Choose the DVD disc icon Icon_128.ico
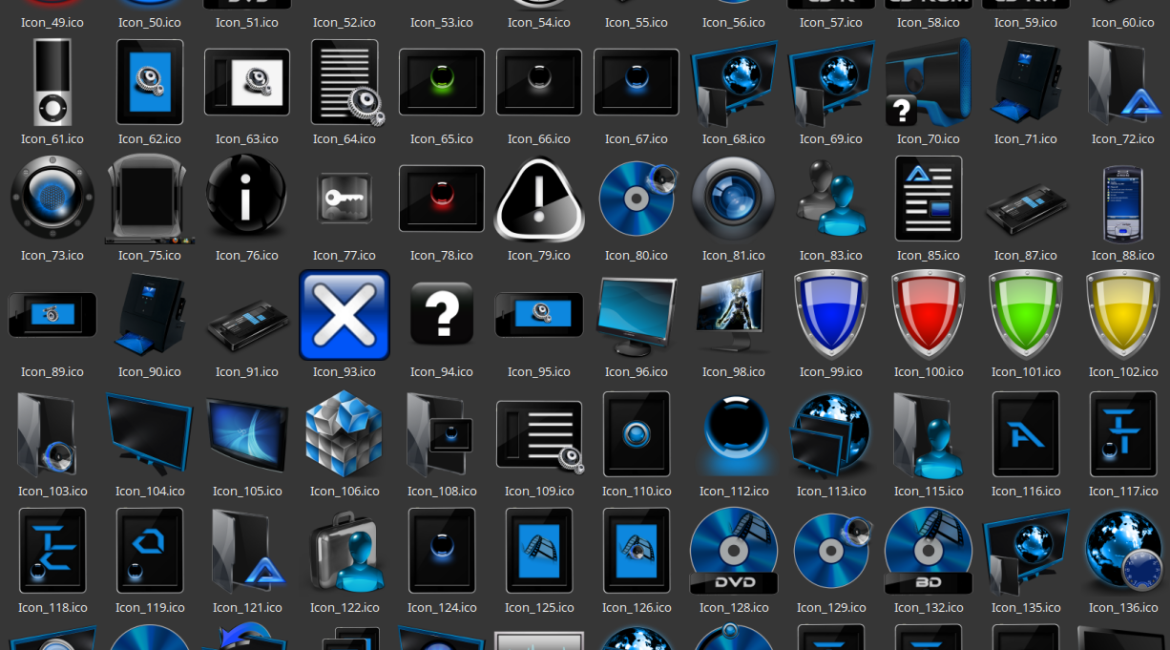The image size is (1170, 650). 734,550
